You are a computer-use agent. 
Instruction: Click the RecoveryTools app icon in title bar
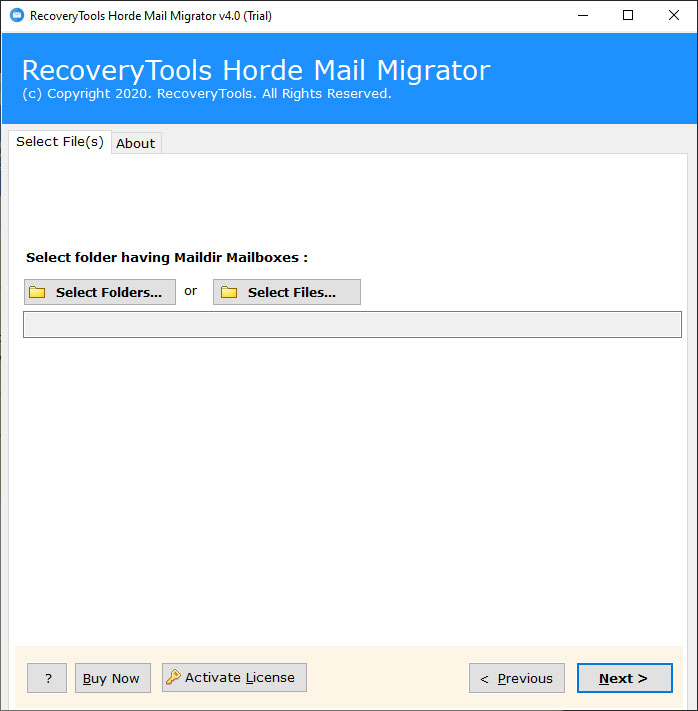pos(17,15)
